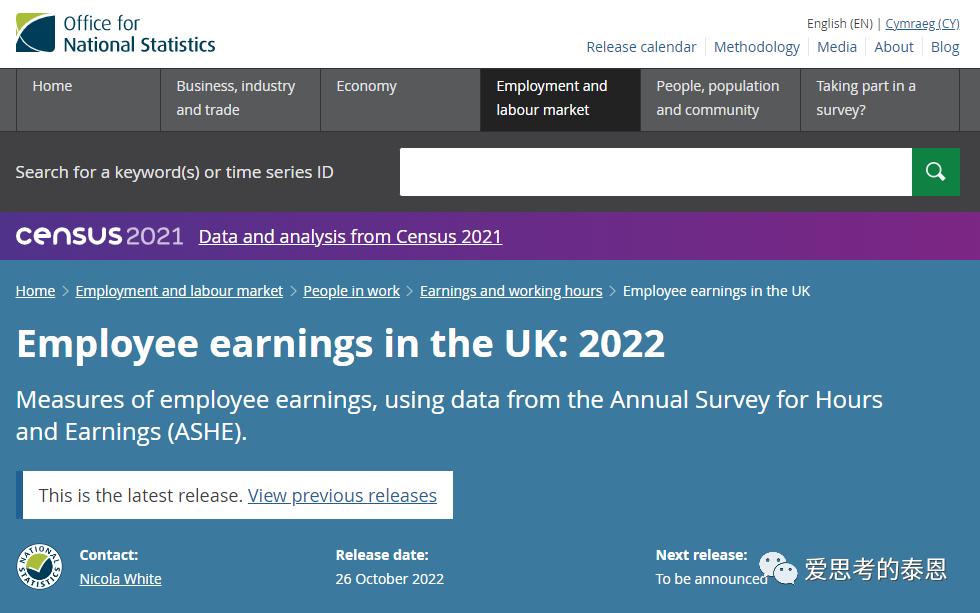Switch language to Cymraeg (CY)

tap(921, 23)
